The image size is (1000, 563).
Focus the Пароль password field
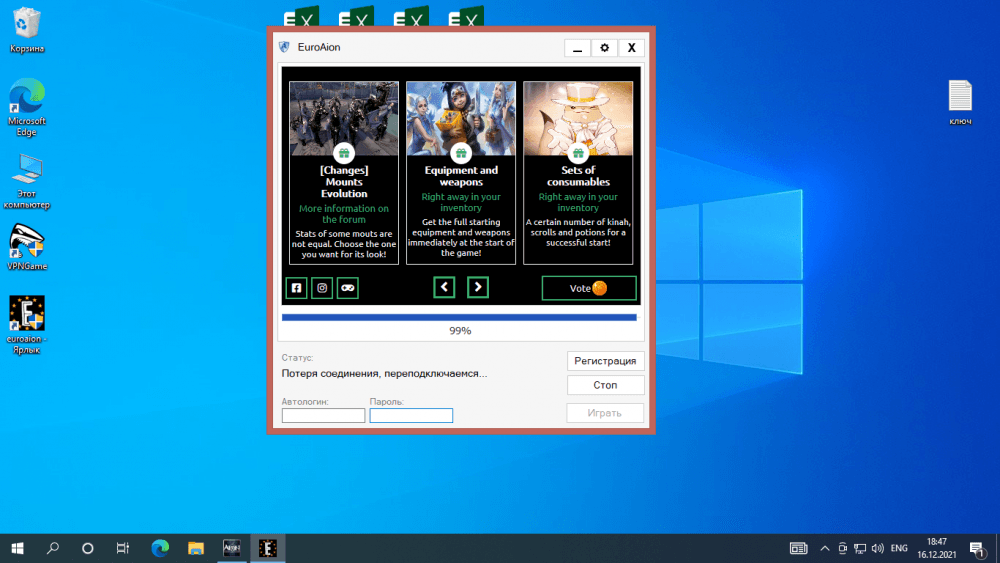(x=411, y=416)
